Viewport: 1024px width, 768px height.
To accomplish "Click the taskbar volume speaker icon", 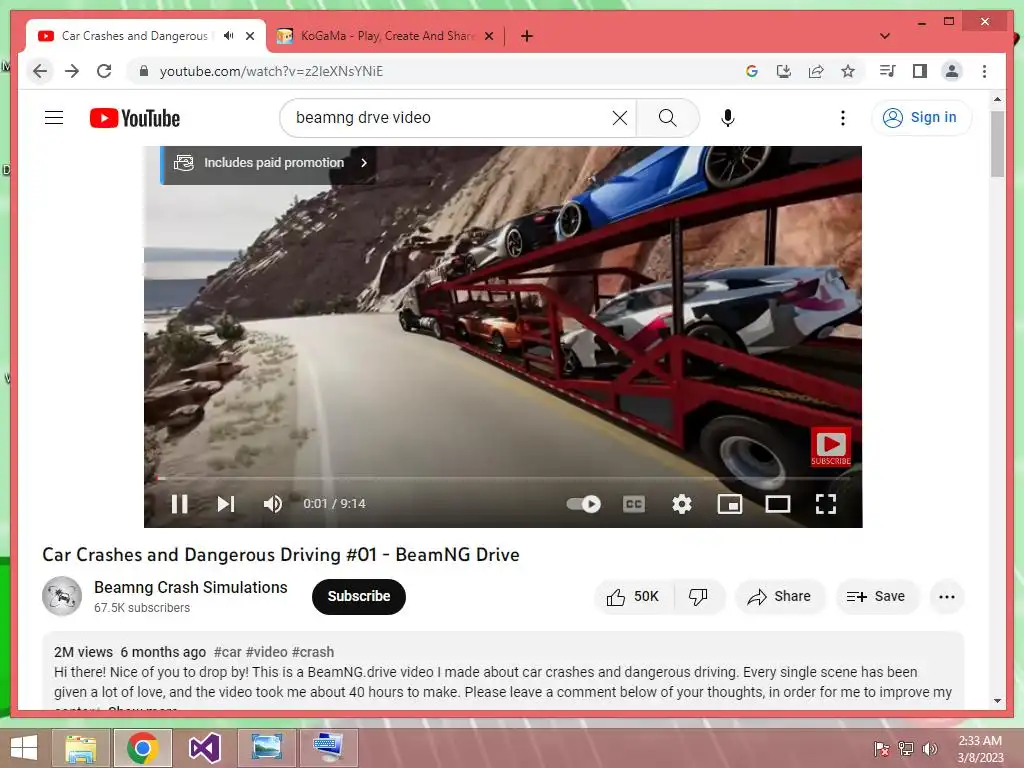I will 929,749.
